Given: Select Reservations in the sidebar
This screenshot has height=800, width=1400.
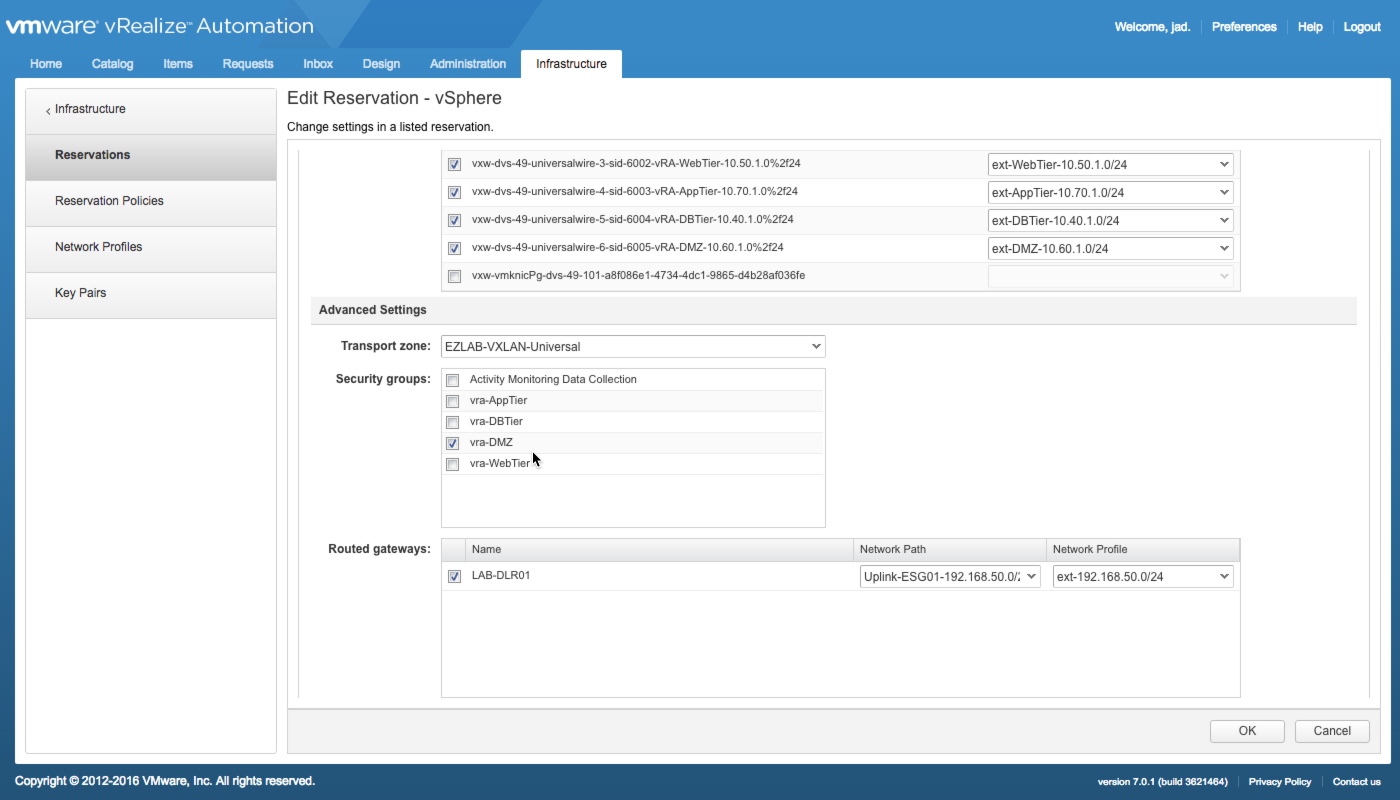Looking at the screenshot, I should pyautogui.click(x=151, y=156).
